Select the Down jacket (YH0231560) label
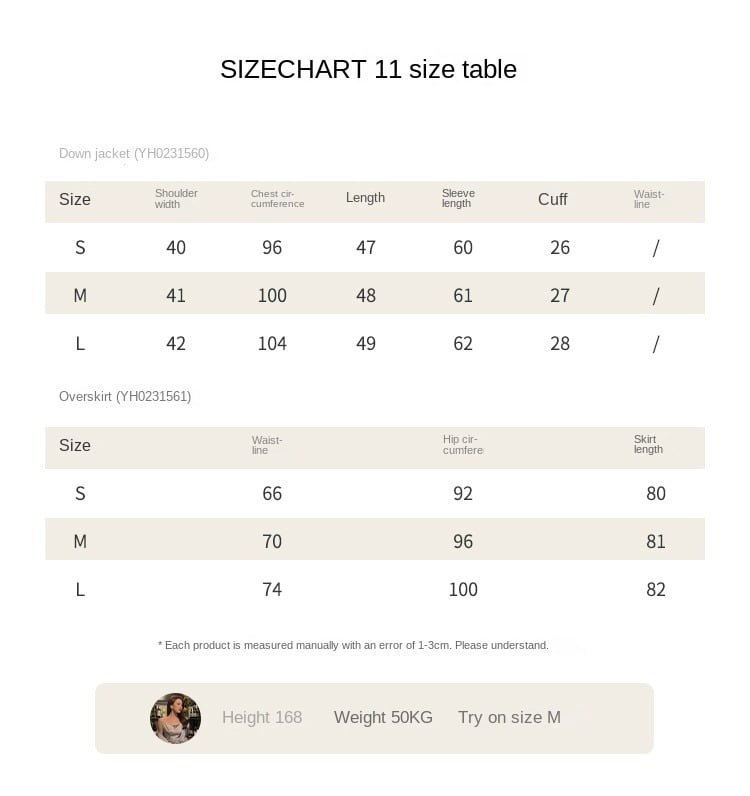The height and width of the screenshot is (796, 750). (x=134, y=153)
